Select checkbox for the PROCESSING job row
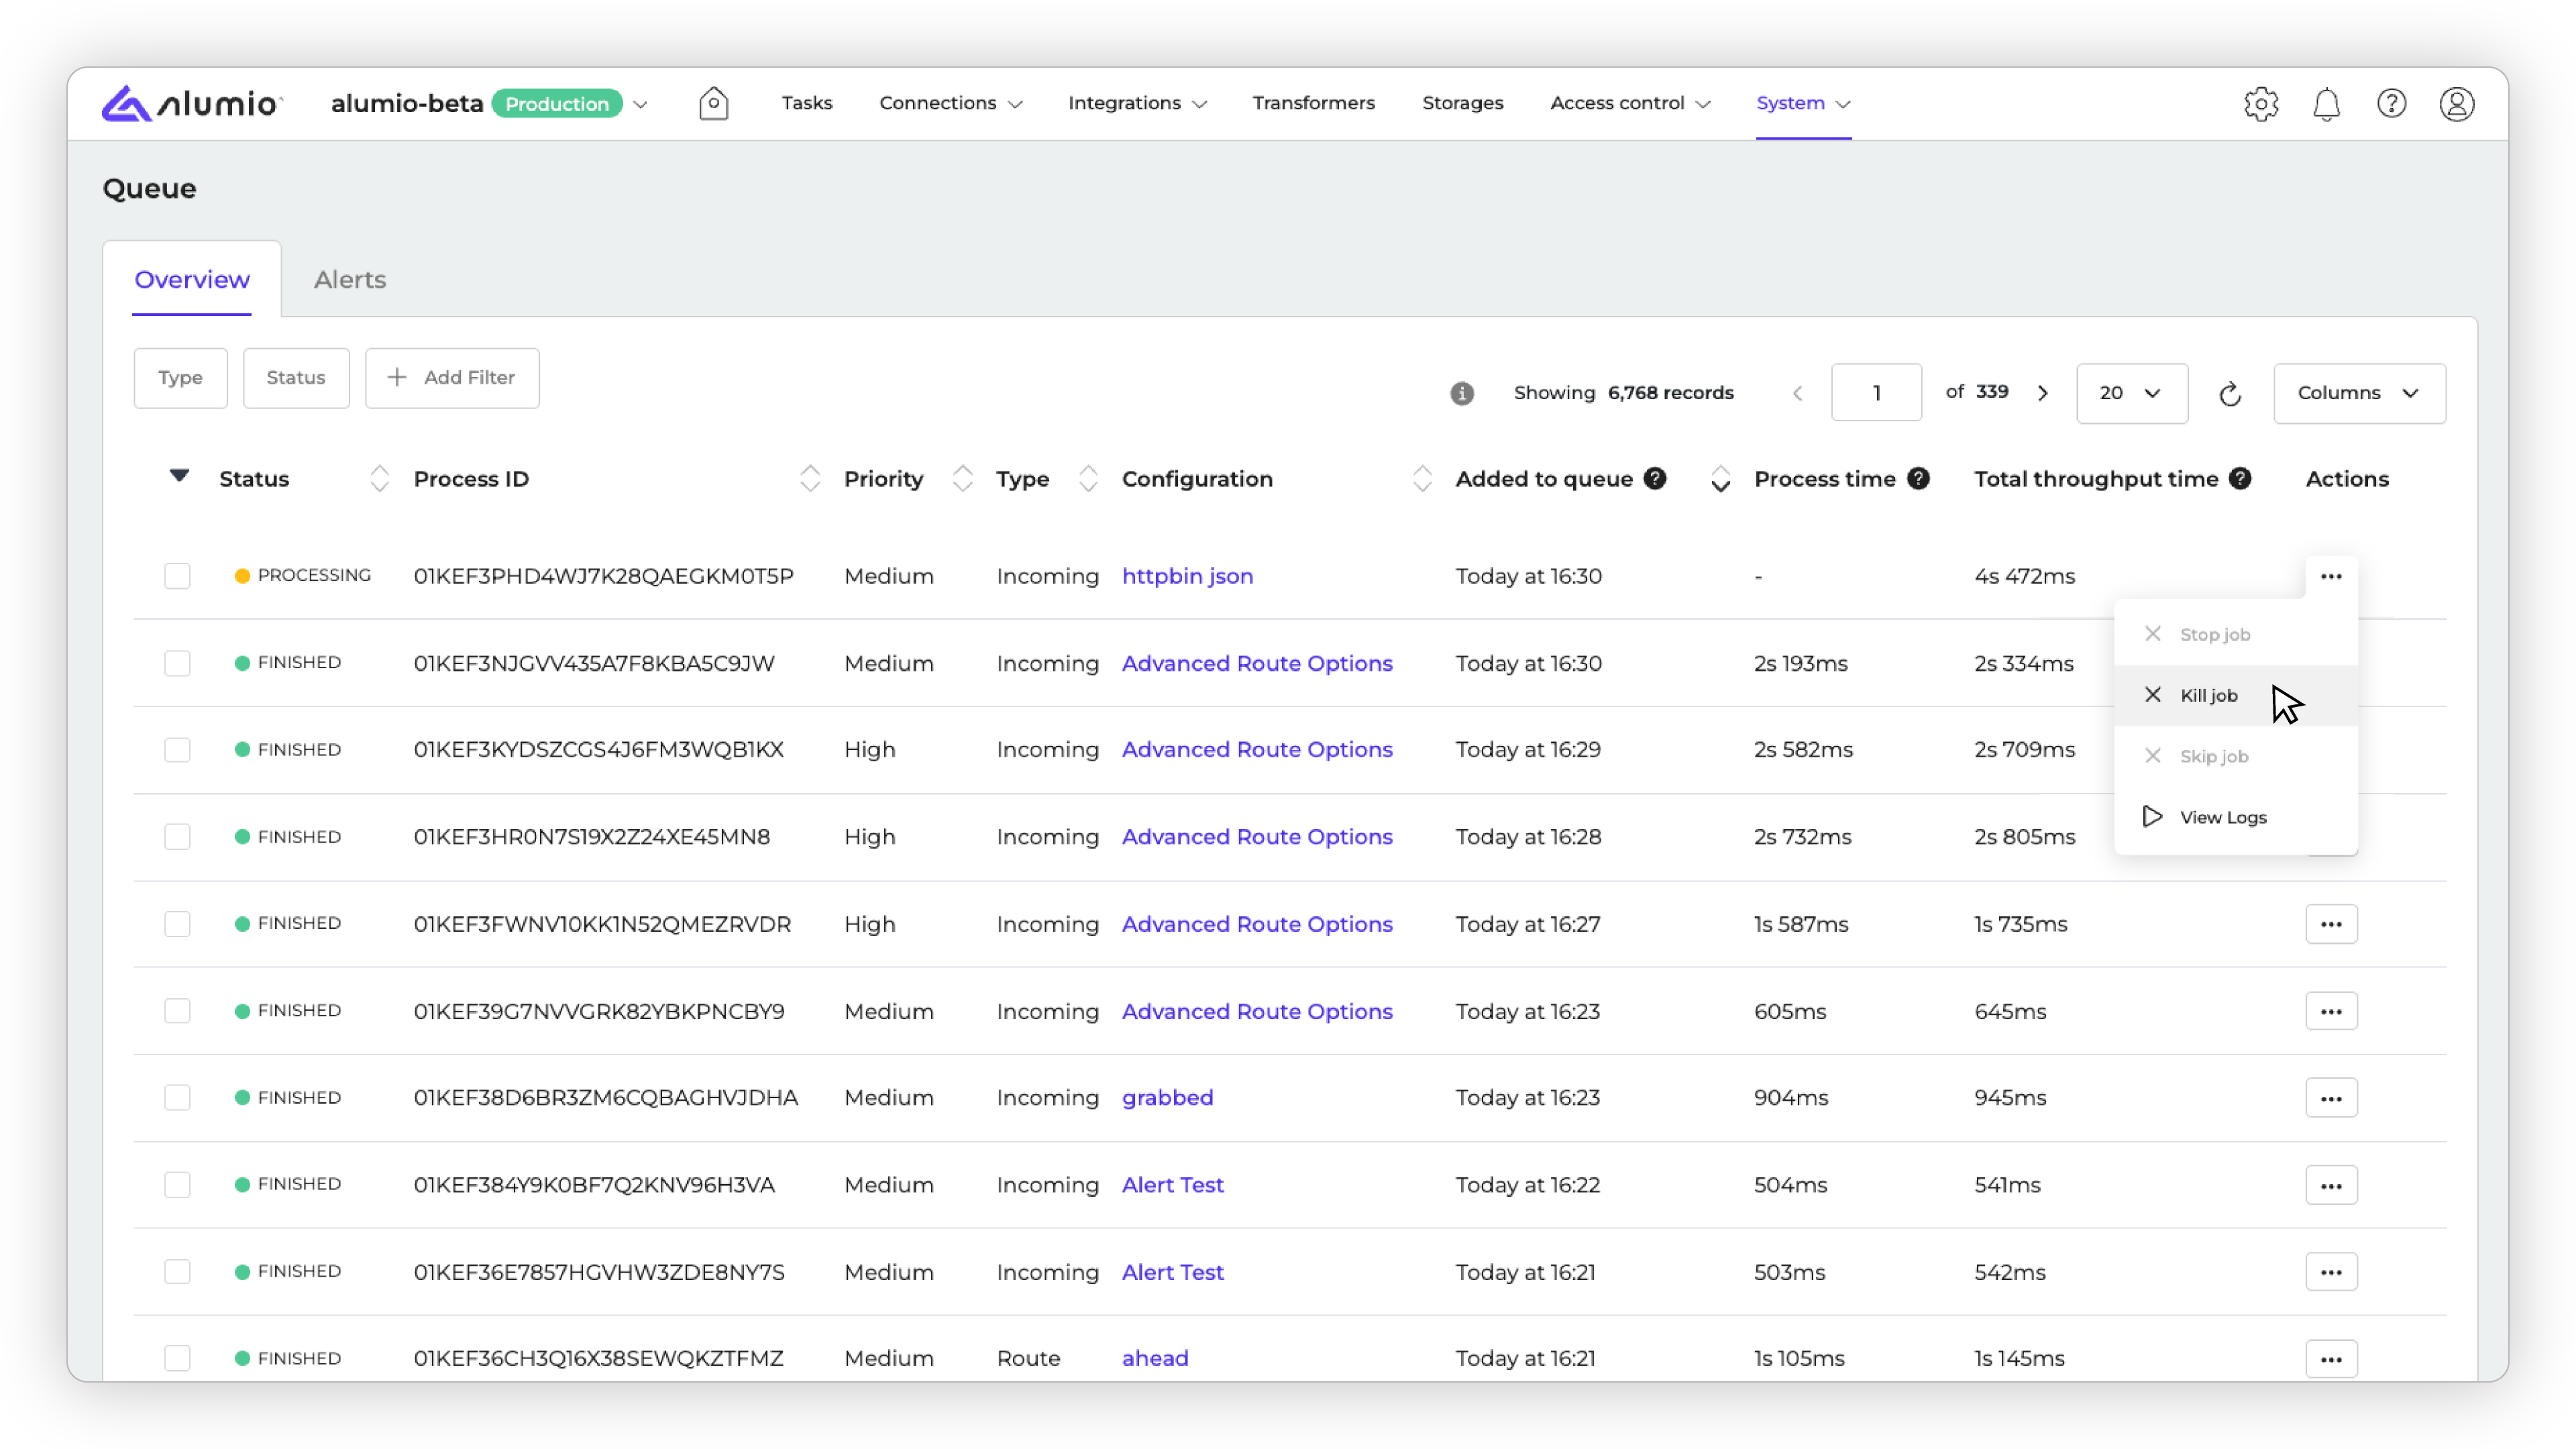This screenshot has width=2576, height=1449. [x=177, y=576]
